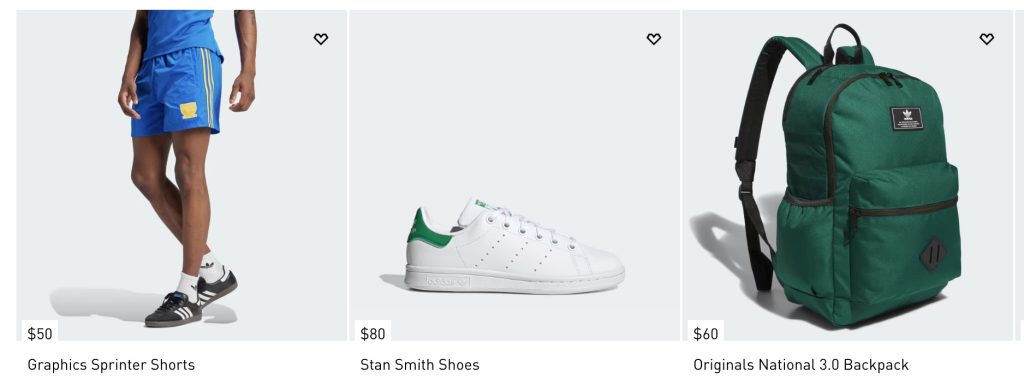This screenshot has height=378, width=1024.
Task: Open the blue Graphics Sprinter Shorts image
Action: coord(182,175)
